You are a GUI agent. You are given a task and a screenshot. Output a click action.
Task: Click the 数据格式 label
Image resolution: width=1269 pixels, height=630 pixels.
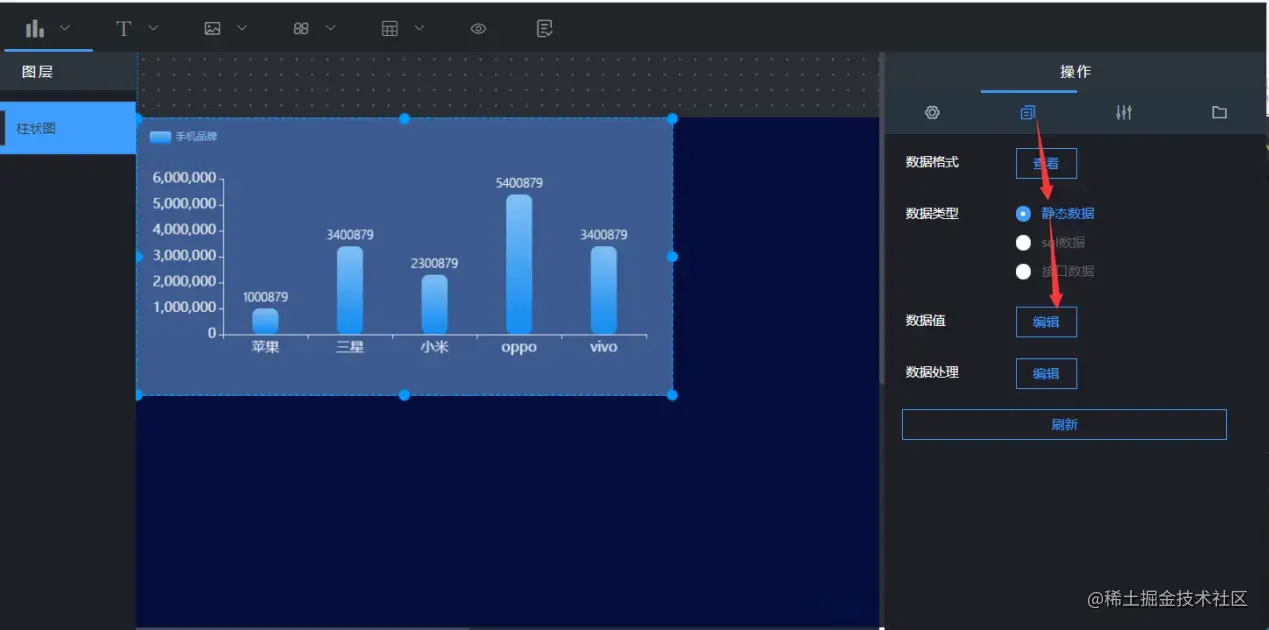click(x=932, y=161)
